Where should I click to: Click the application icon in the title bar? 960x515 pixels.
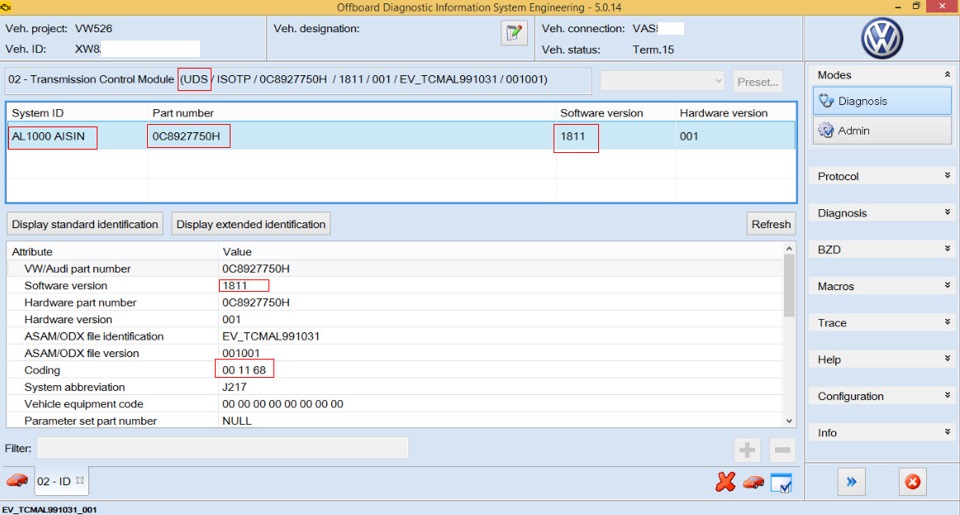pyautogui.click(x=6, y=7)
